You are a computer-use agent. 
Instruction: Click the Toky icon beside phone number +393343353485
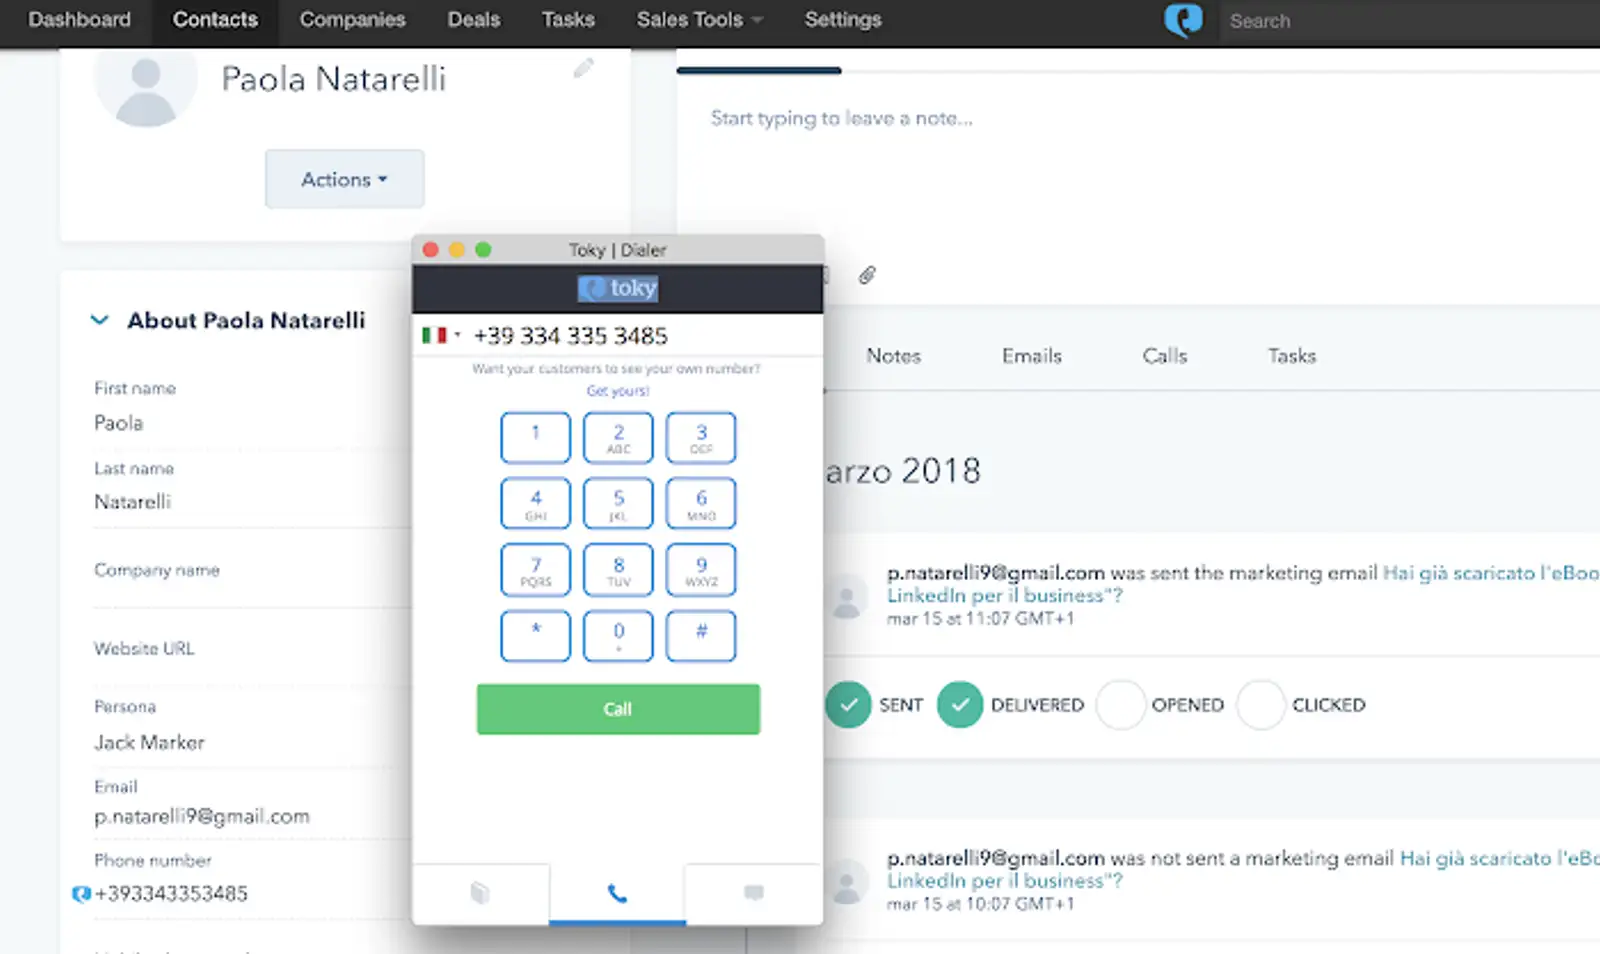click(81, 894)
